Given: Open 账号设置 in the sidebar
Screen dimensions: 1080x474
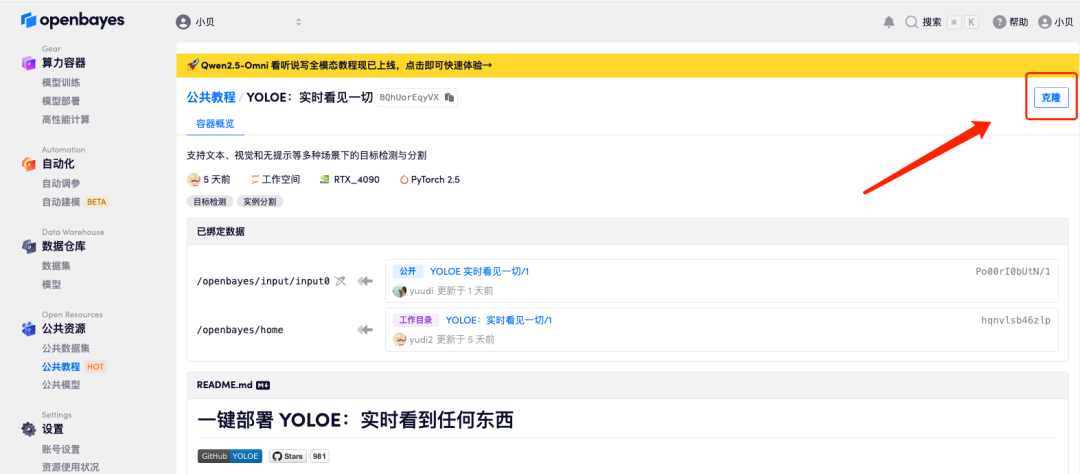Looking at the screenshot, I should [61, 449].
